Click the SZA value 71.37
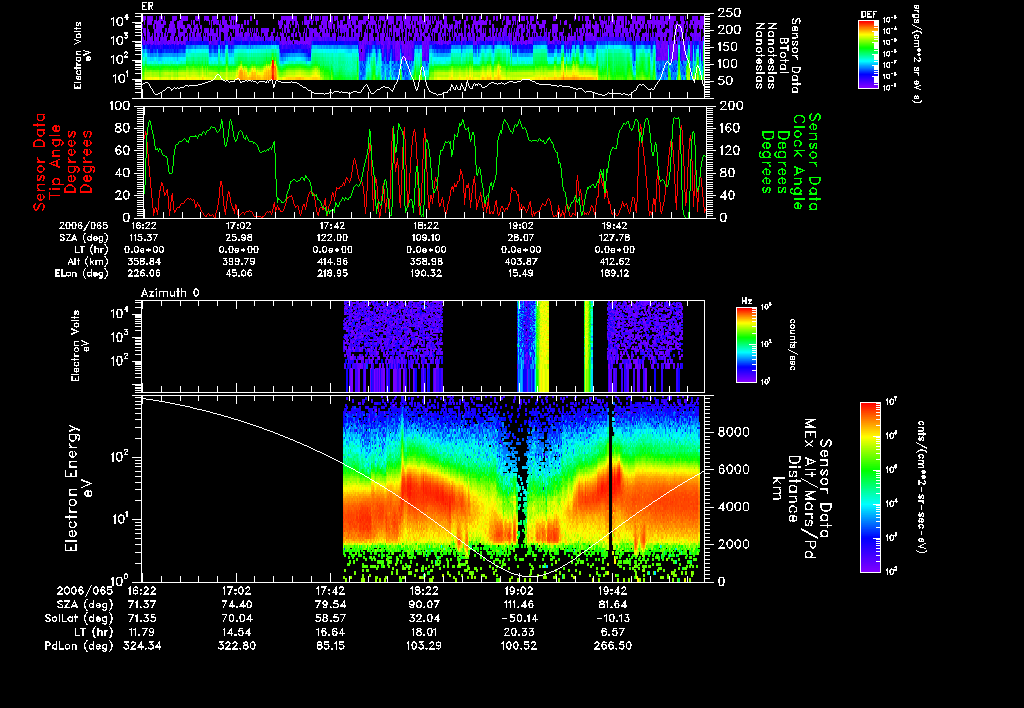Image resolution: width=1024 pixels, height=708 pixels. tap(142, 605)
